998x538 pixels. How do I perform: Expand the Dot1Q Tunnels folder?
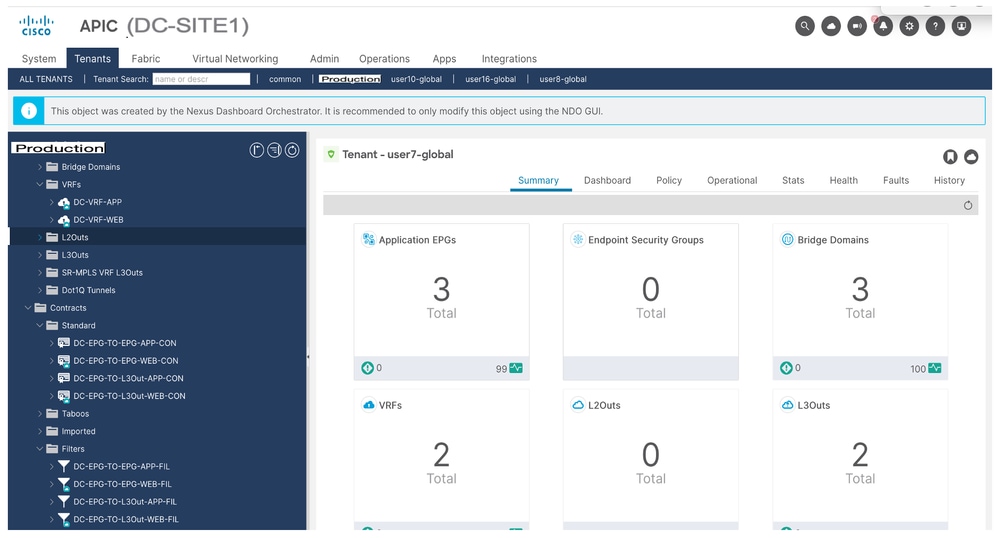pos(39,290)
